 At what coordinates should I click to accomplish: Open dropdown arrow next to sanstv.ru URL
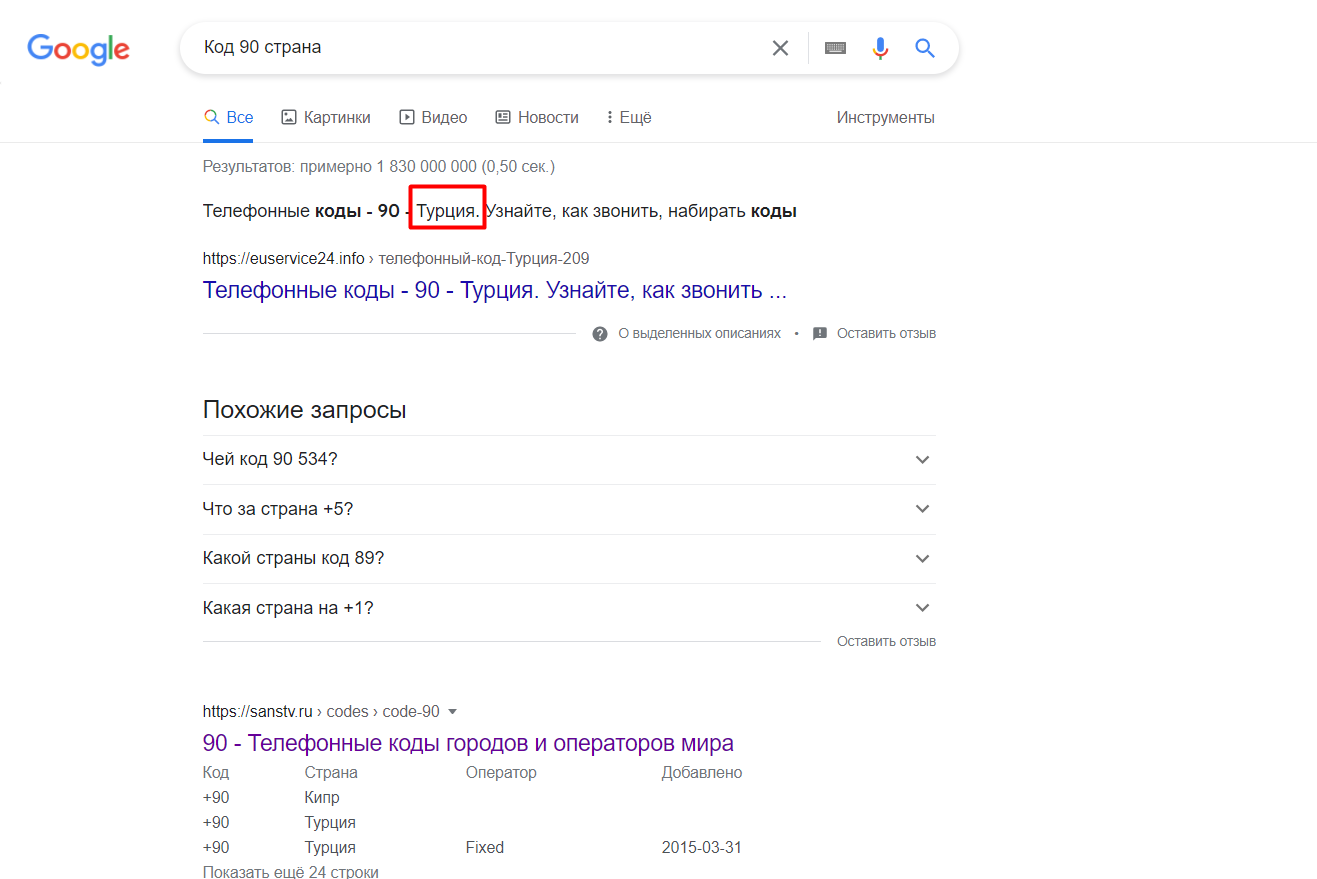(452, 712)
